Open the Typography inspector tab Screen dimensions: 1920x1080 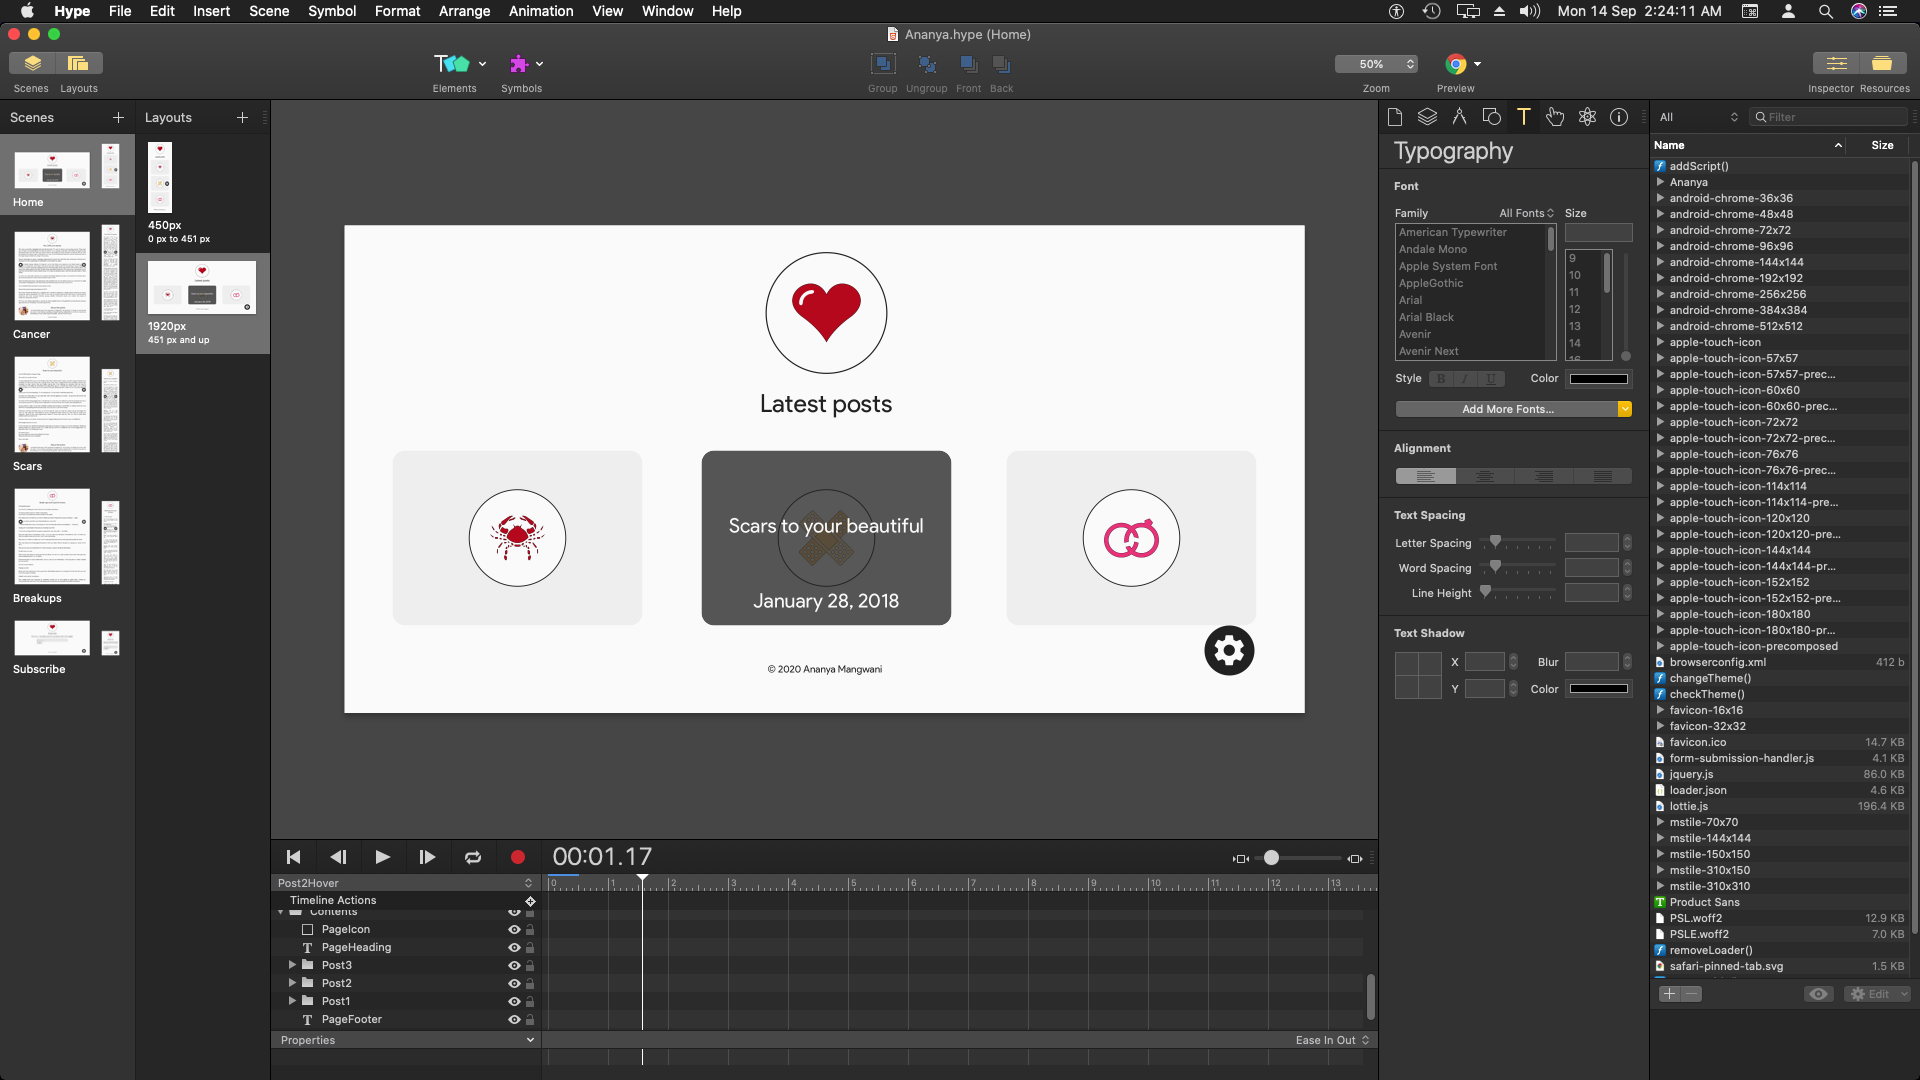(1523, 117)
